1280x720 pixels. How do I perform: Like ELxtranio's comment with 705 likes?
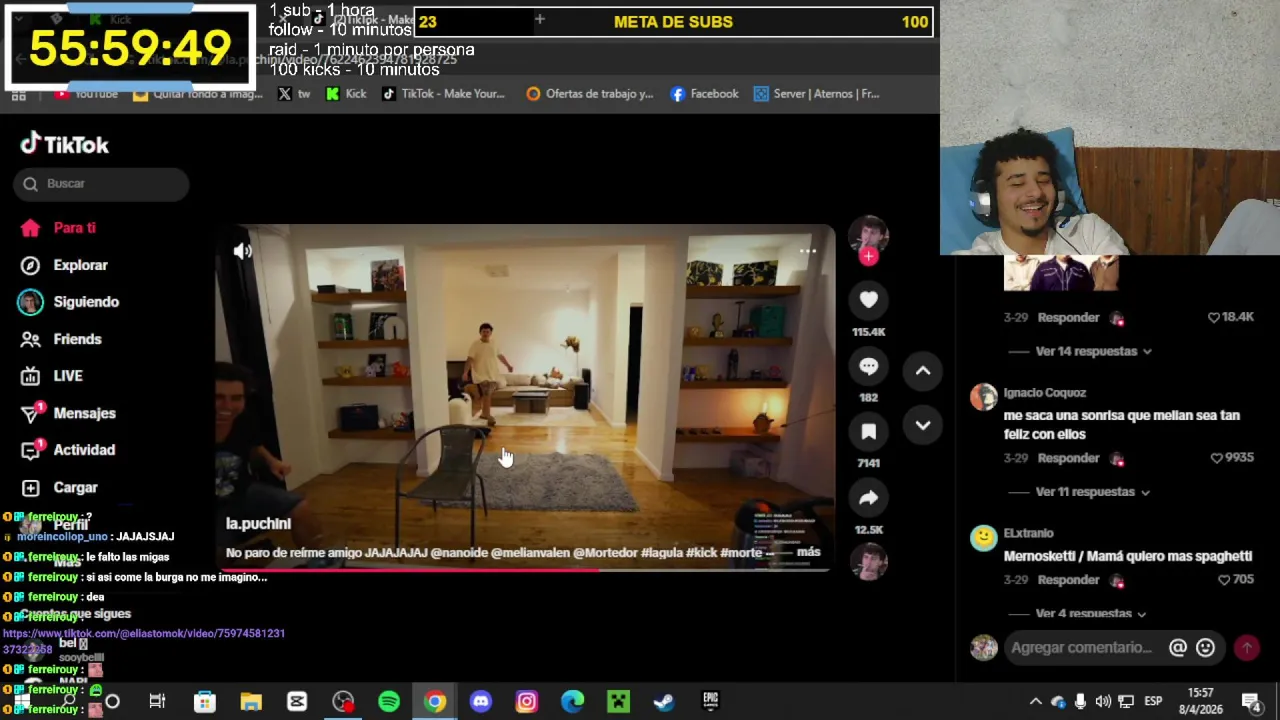tap(1224, 580)
